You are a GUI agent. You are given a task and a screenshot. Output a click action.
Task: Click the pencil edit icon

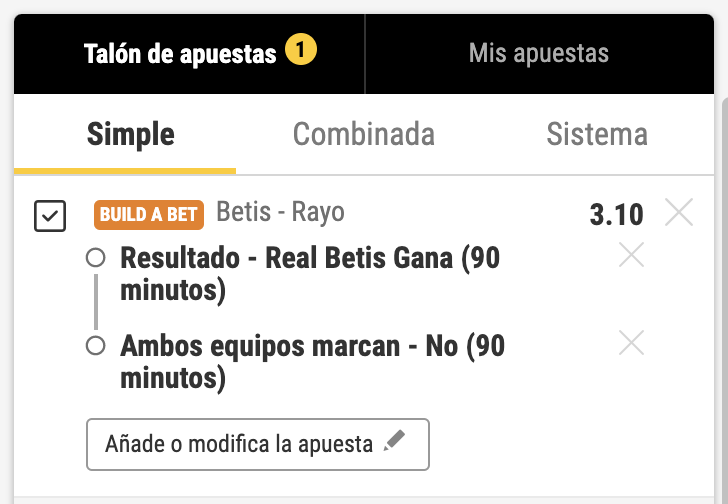click(x=395, y=442)
